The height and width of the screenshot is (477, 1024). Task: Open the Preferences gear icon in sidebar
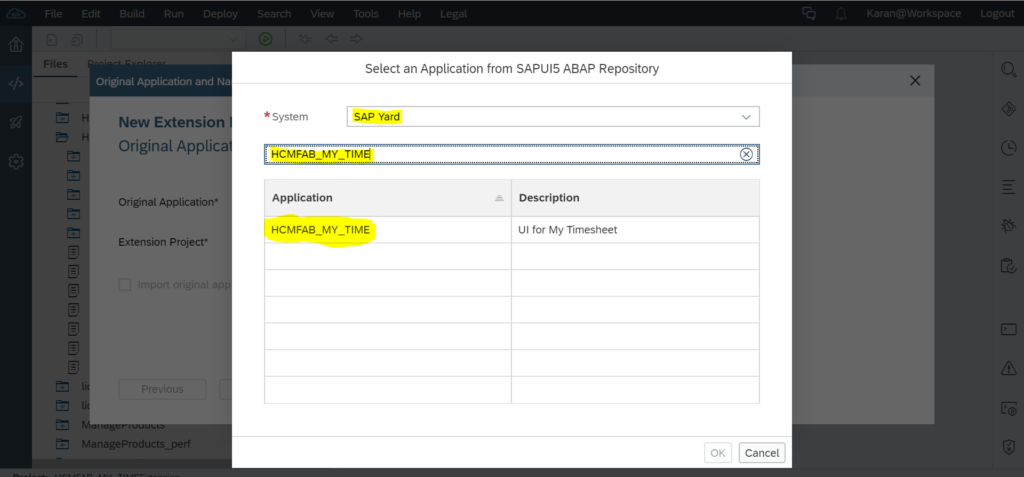click(x=16, y=161)
